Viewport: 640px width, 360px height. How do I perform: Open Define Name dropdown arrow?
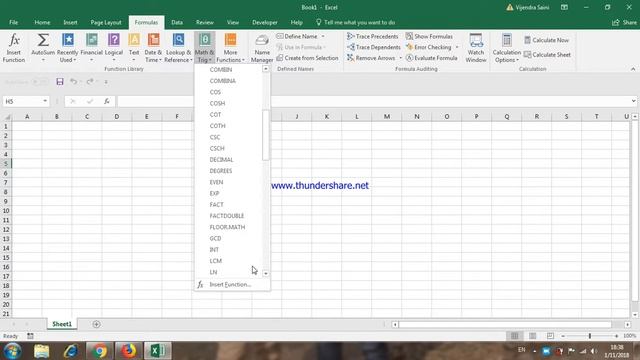[x=323, y=36]
